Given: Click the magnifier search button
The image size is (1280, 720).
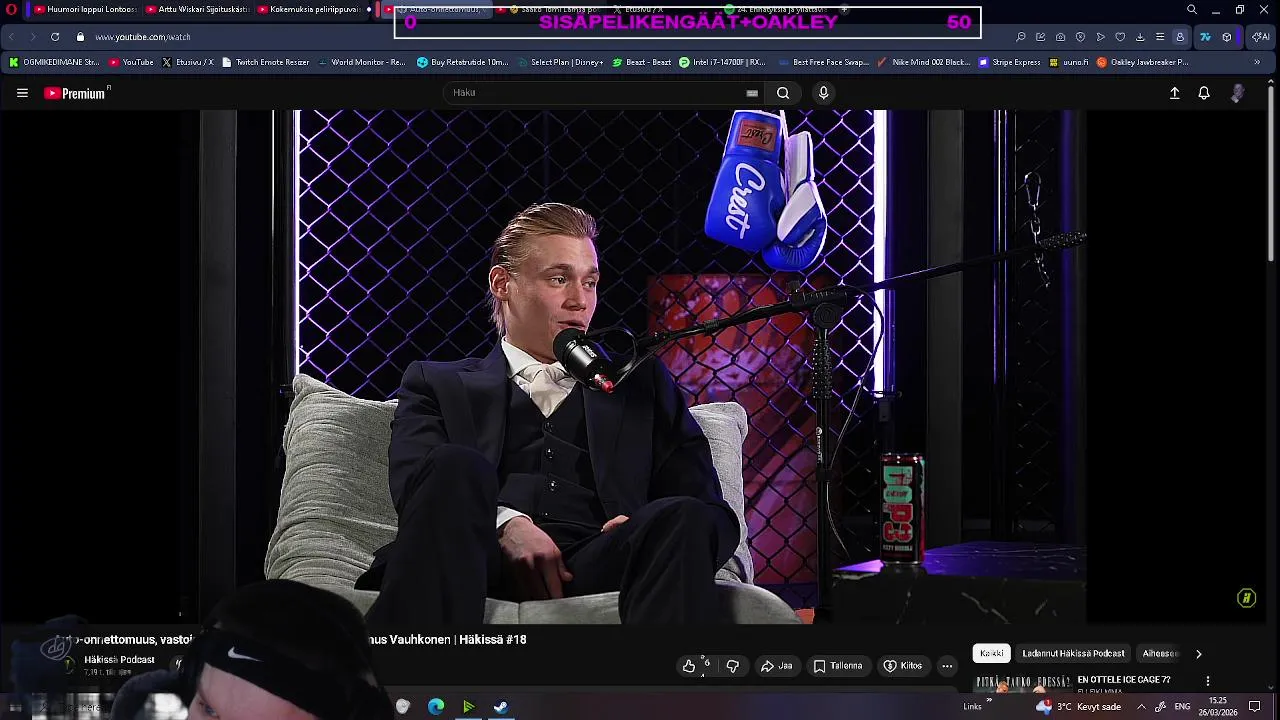Looking at the screenshot, I should (x=783, y=93).
